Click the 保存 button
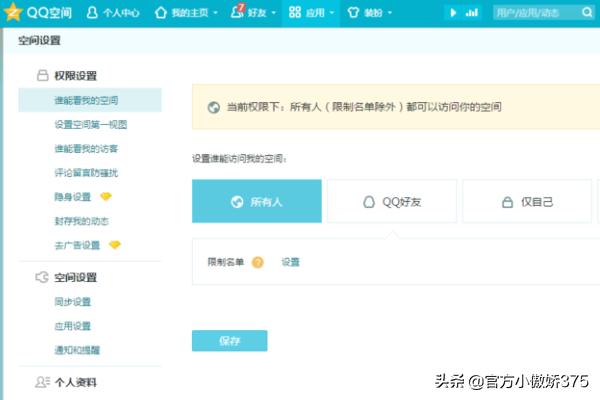The height and width of the screenshot is (400, 600). pos(229,341)
